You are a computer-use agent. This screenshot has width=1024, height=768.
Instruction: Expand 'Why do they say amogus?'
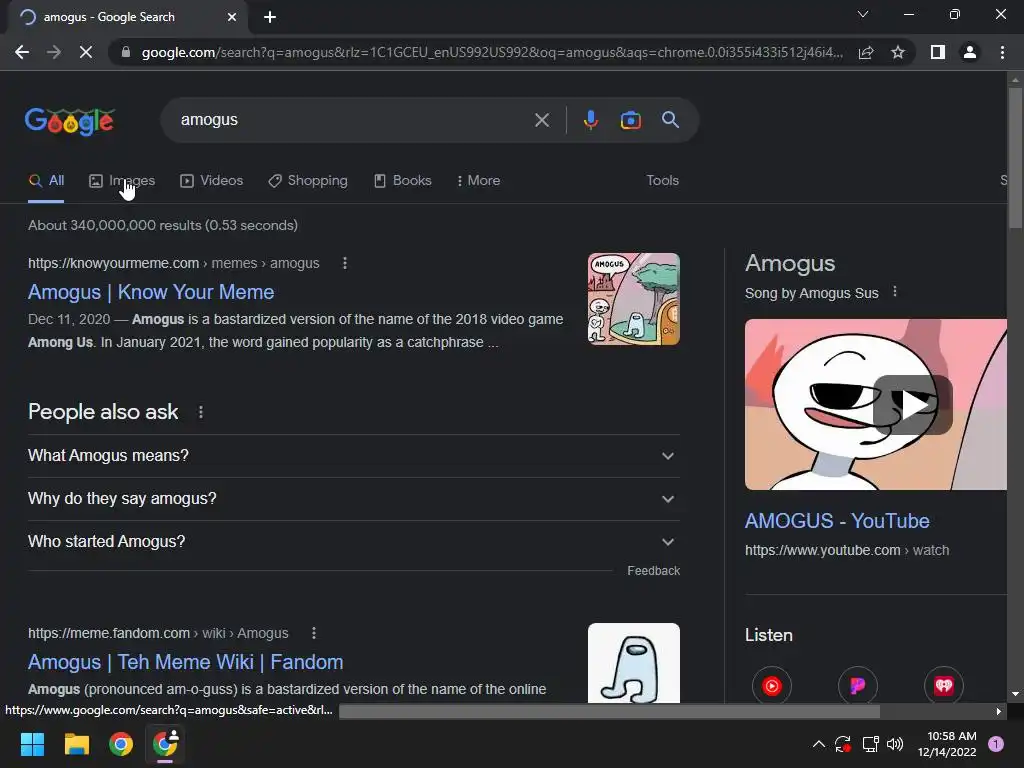tap(353, 499)
